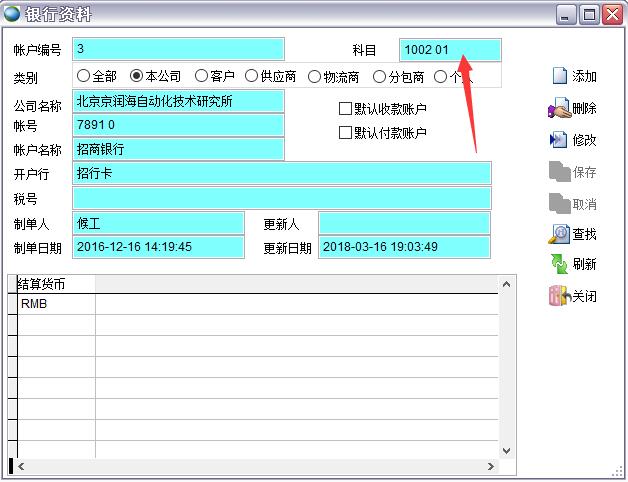Click the 刷新 (Refresh) arrows icon
The width and height of the screenshot is (628, 482).
[559, 264]
